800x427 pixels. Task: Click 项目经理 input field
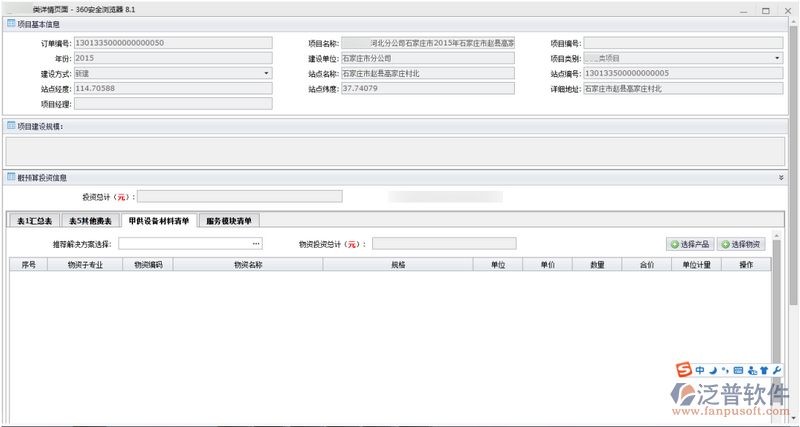pos(173,104)
